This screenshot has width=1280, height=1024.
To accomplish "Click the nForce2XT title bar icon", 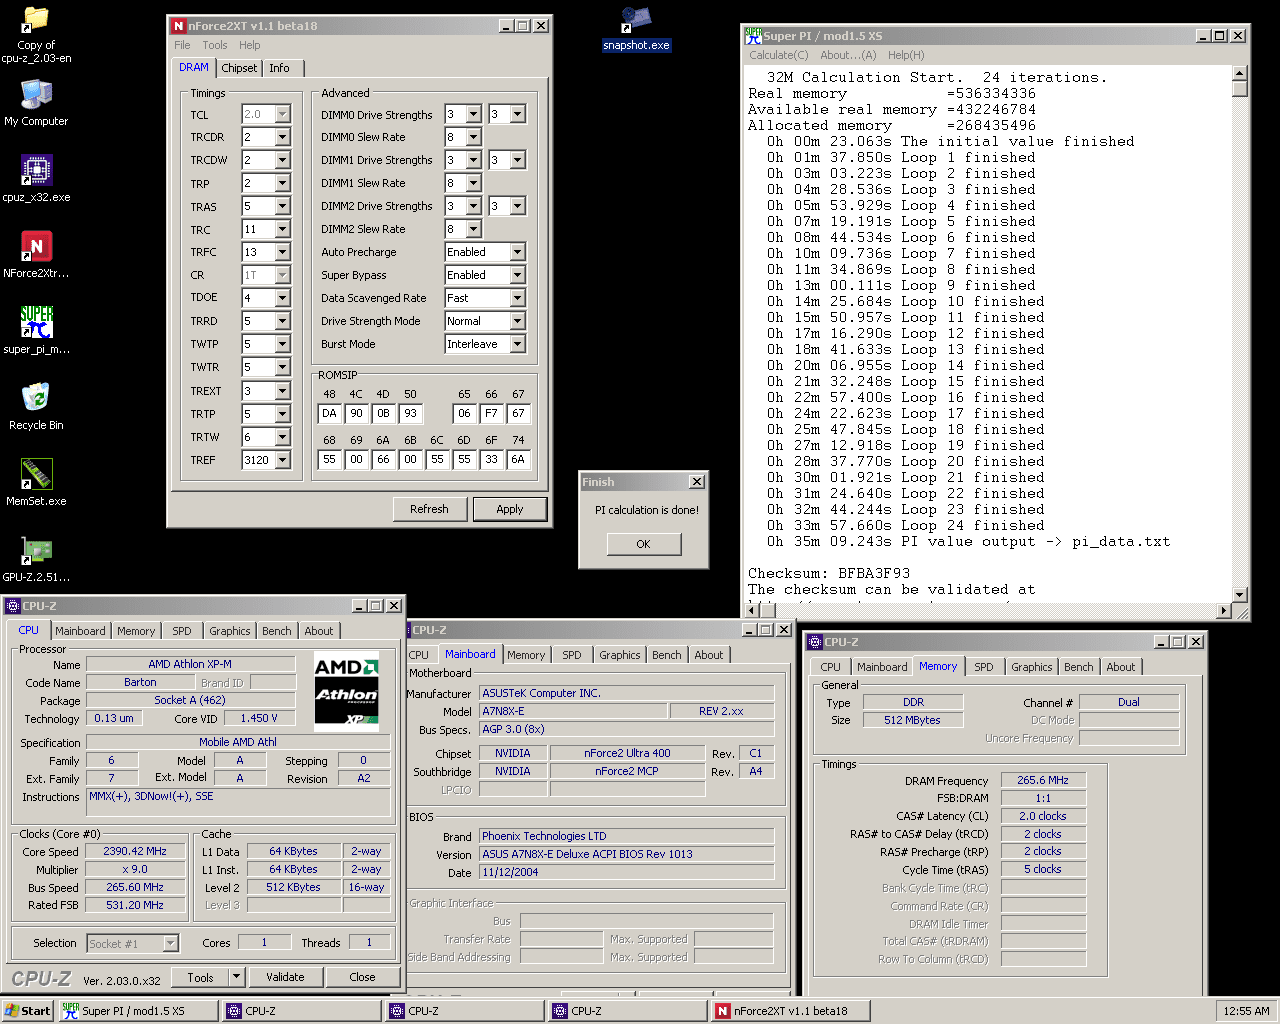I will pos(178,26).
